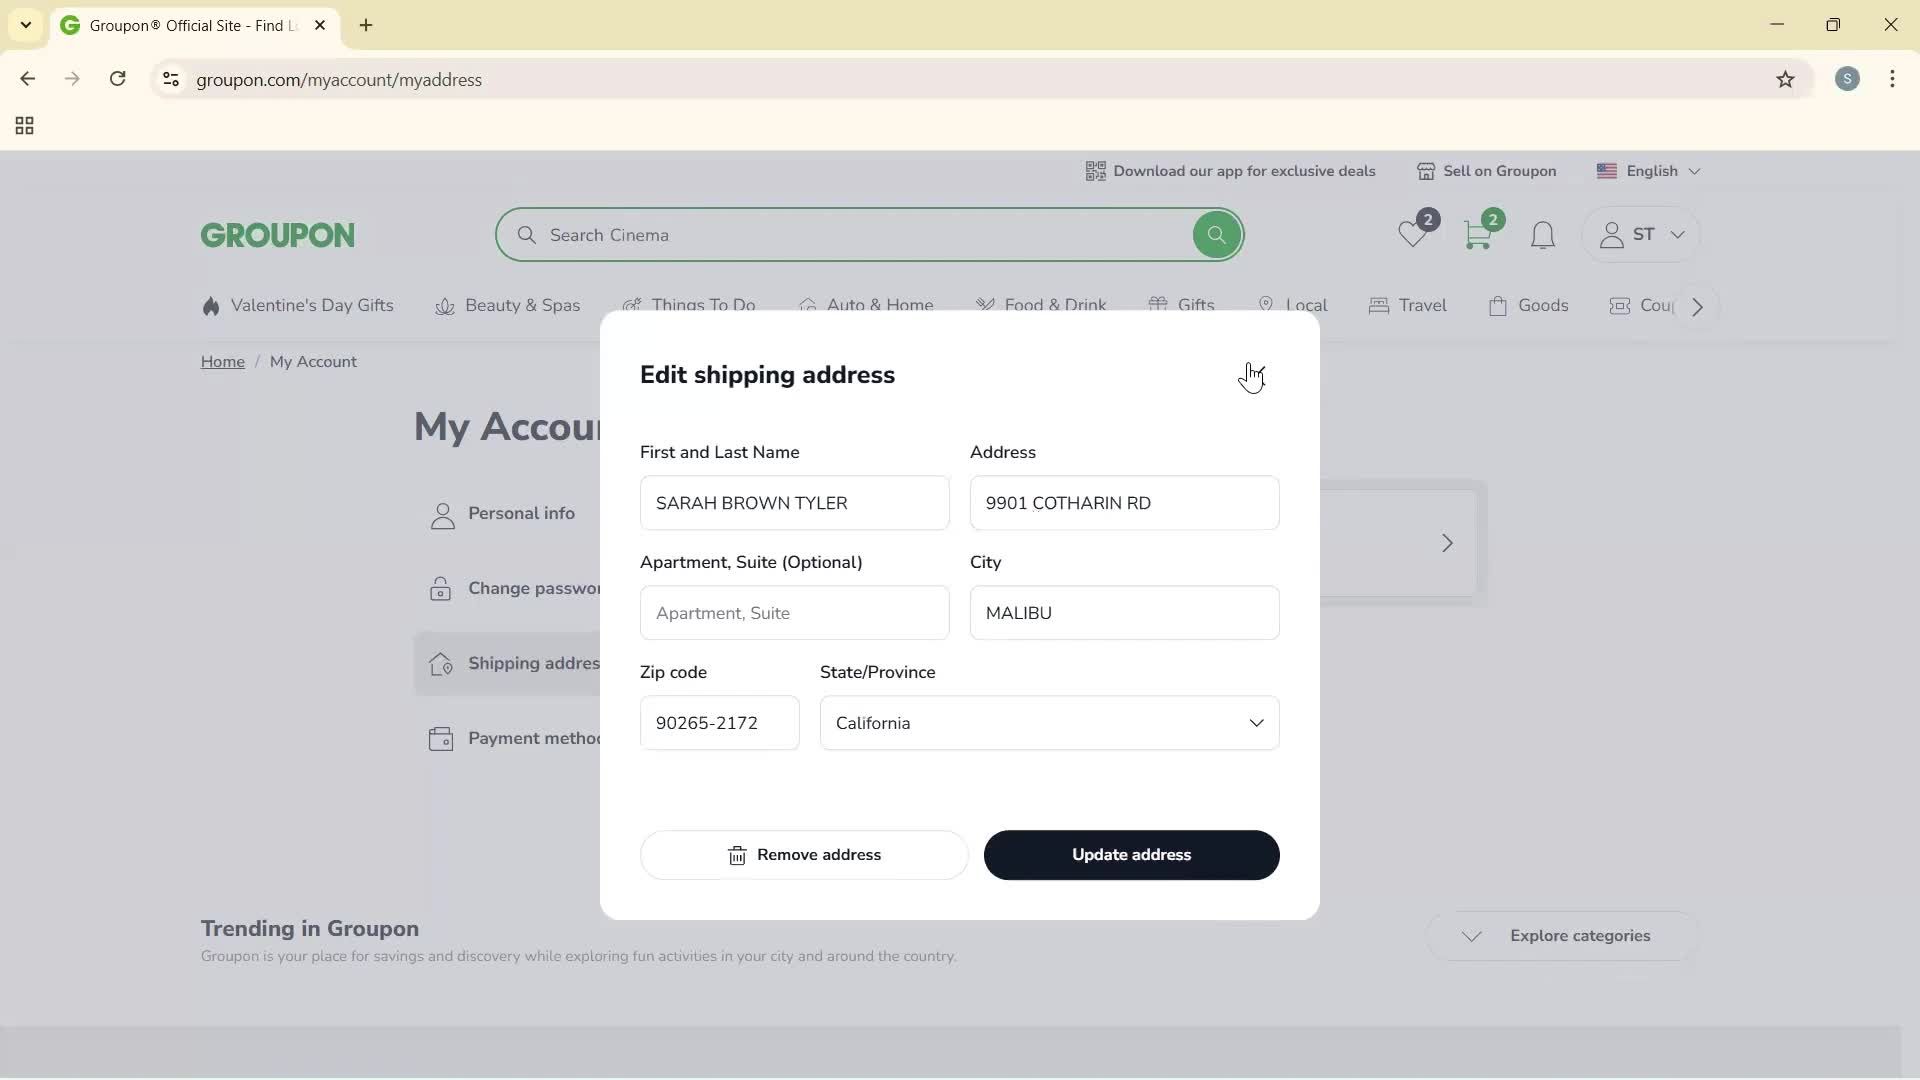1920x1080 pixels.
Task: Go to Home via the breadcrumb link
Action: click(222, 361)
